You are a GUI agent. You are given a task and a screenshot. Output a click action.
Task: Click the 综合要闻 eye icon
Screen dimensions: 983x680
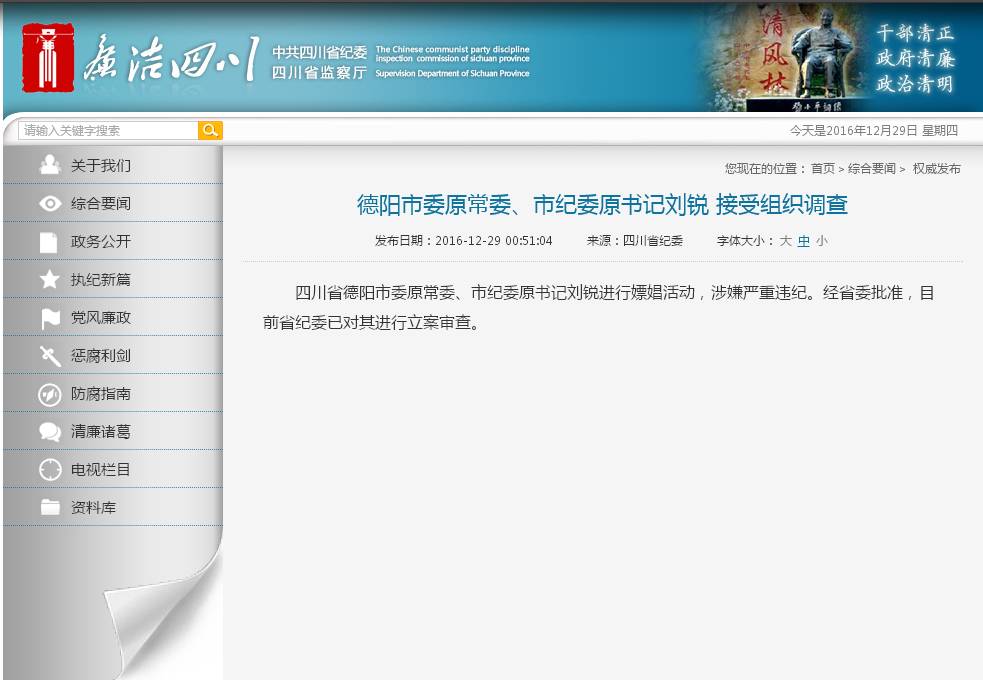(50, 203)
